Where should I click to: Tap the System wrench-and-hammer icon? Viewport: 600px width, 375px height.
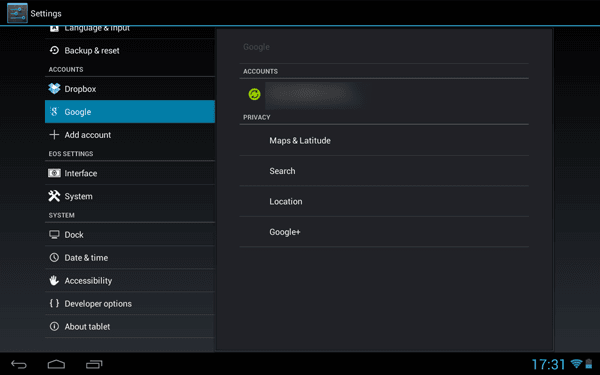coord(54,196)
